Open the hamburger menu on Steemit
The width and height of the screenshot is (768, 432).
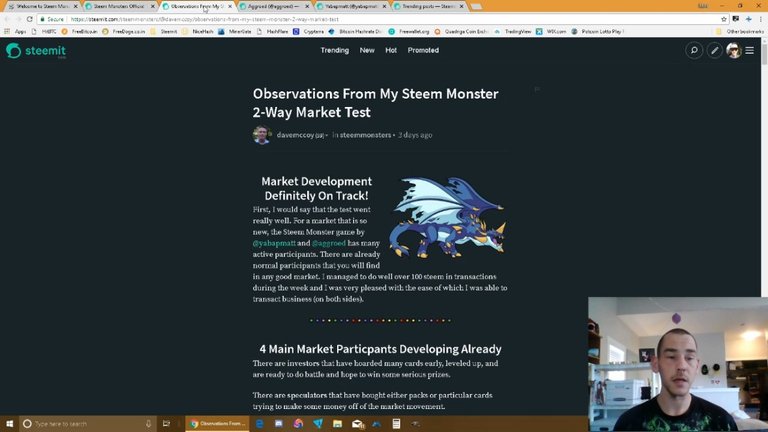coord(749,50)
